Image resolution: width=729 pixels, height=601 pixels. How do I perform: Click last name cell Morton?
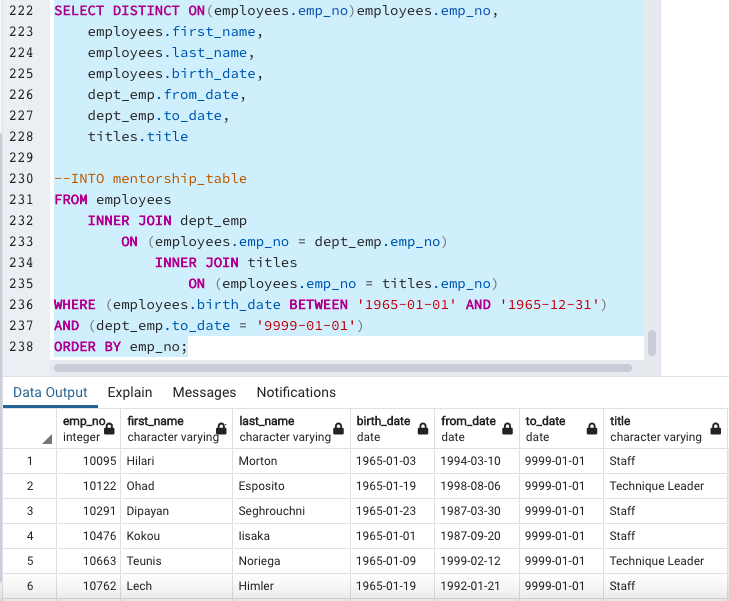tap(291, 461)
